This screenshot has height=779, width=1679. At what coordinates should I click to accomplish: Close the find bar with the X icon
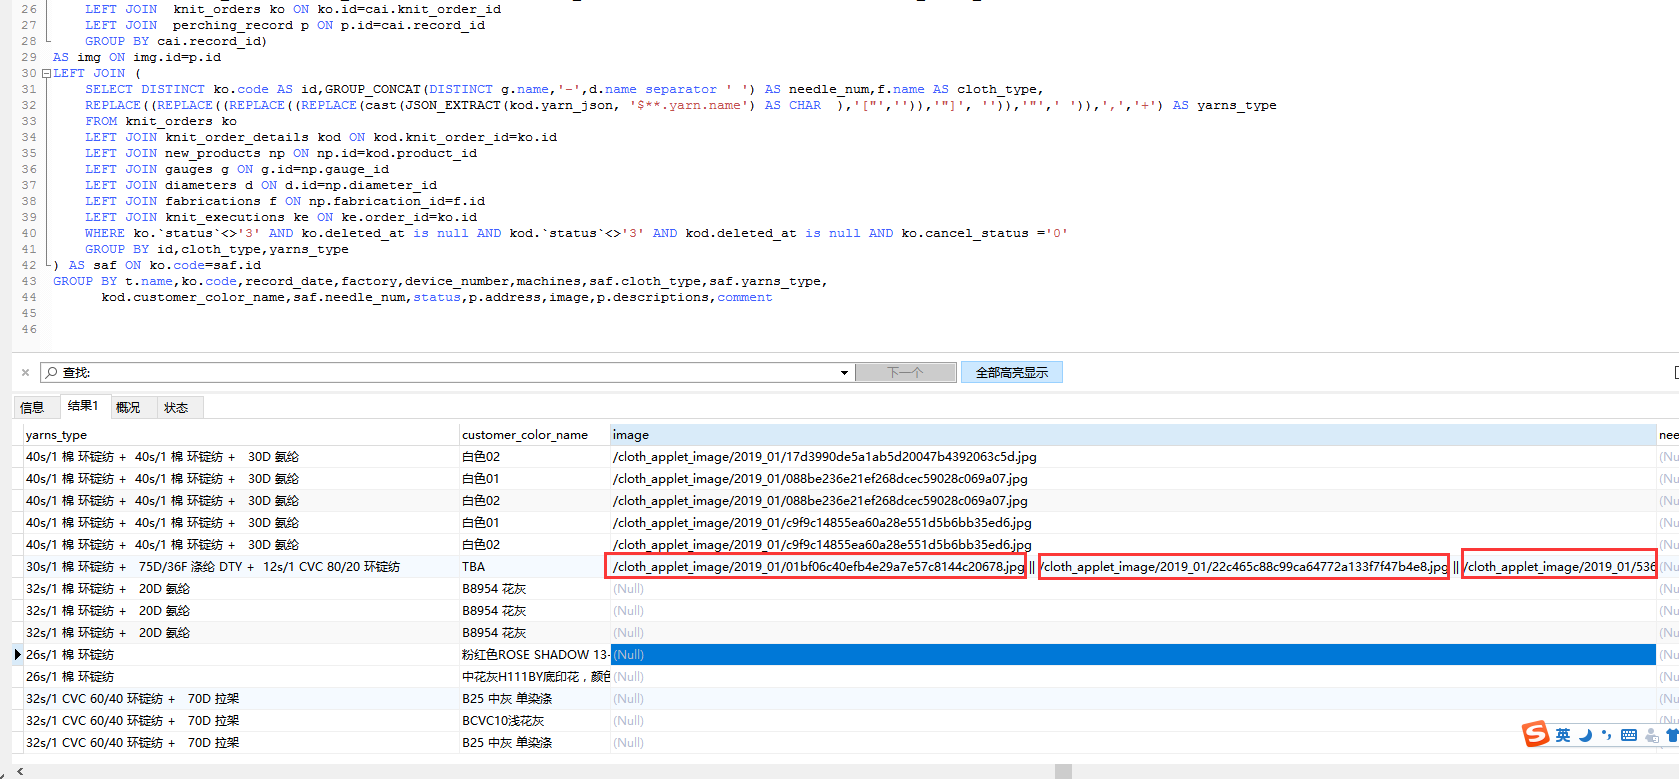pyautogui.click(x=26, y=372)
